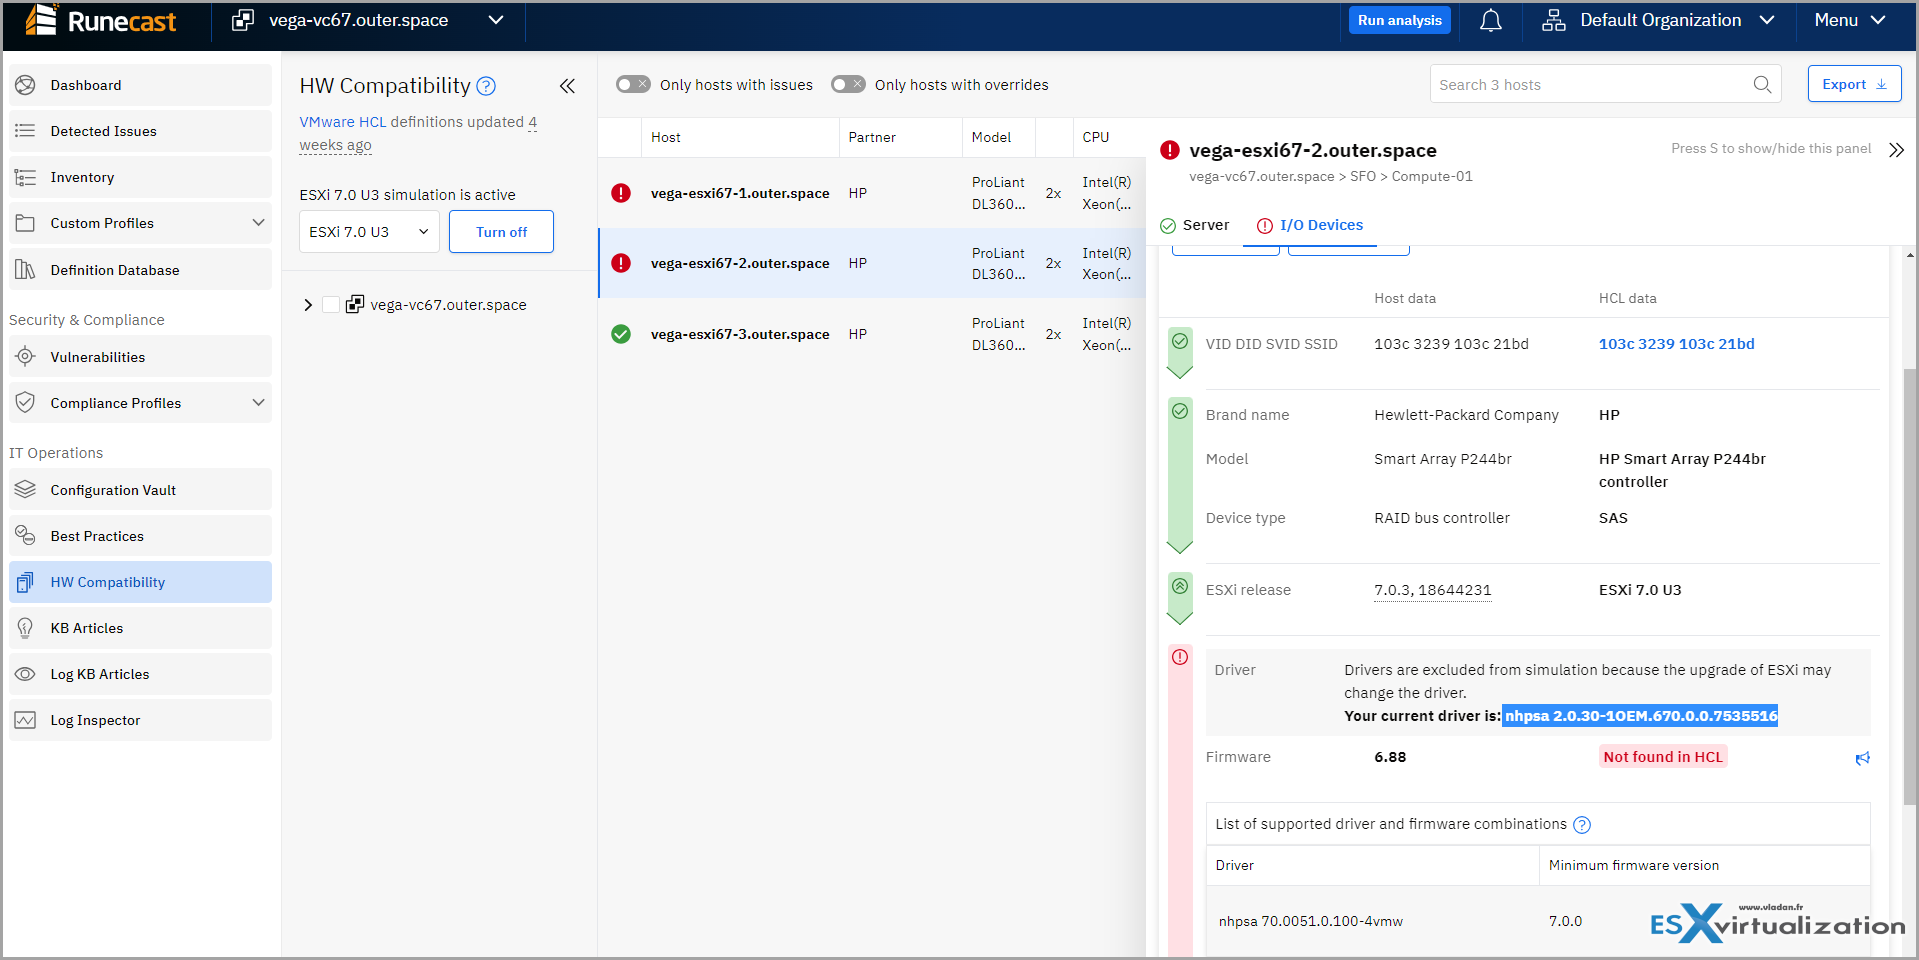Image resolution: width=1919 pixels, height=960 pixels.
Task: Open the Default Organization dropdown
Action: click(1767, 21)
